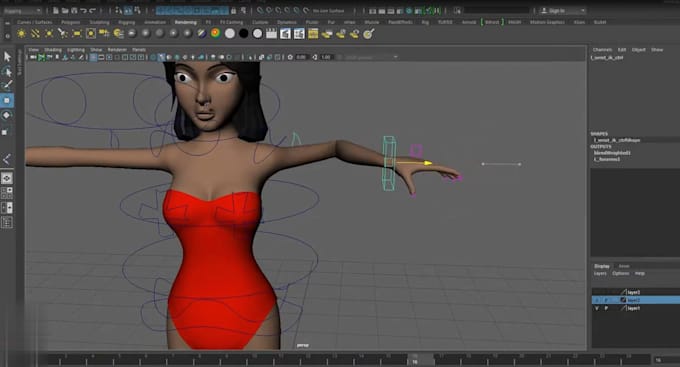The image size is (680, 367).
Task: Select the Scale tool in toolbox
Action: (x=6, y=131)
